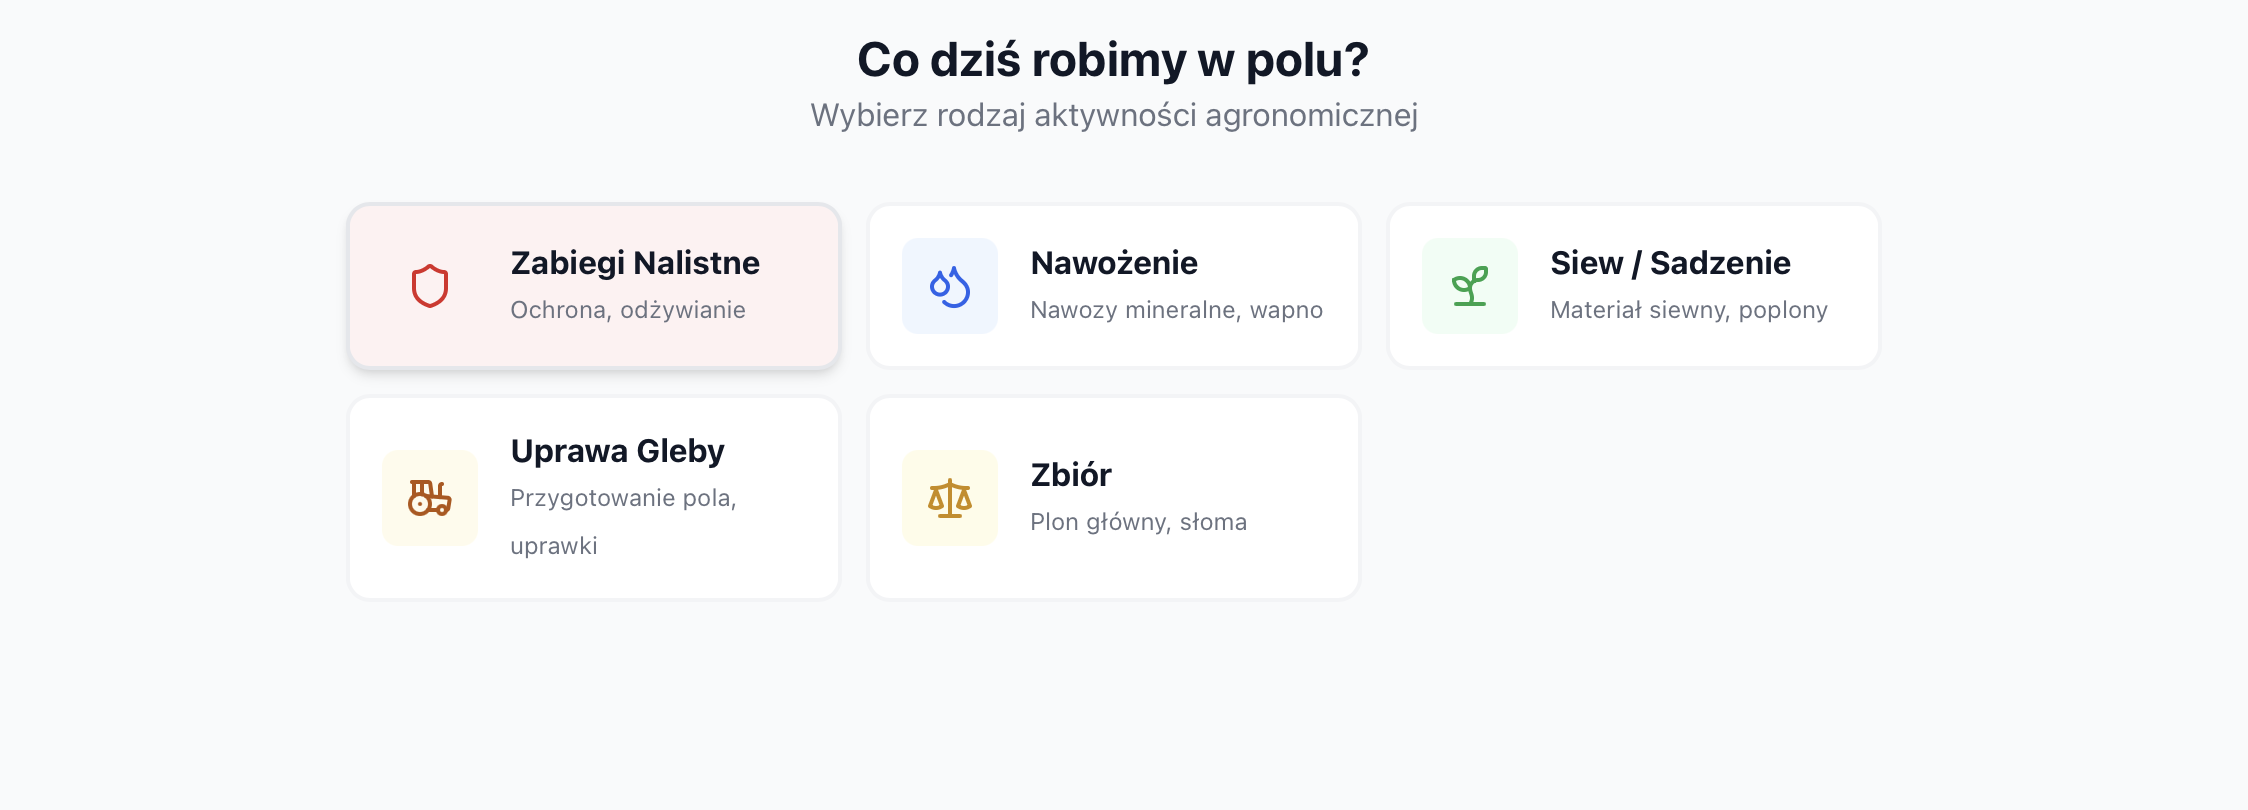Select the Siew / Sadzenie activity
The height and width of the screenshot is (810, 2248).
[1634, 286]
